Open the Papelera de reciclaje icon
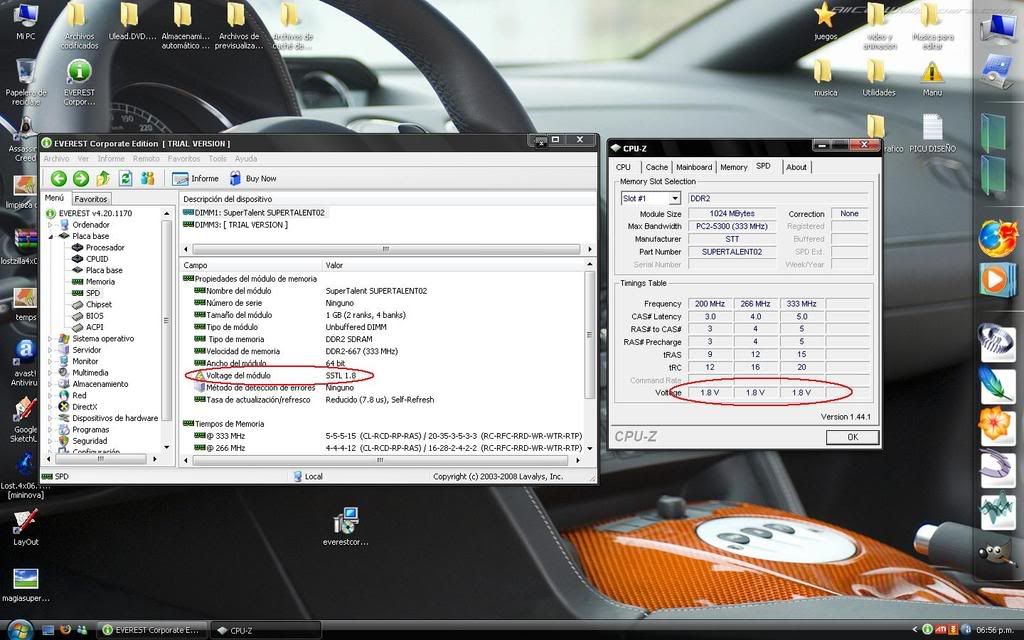The height and width of the screenshot is (640, 1024). click(25, 82)
